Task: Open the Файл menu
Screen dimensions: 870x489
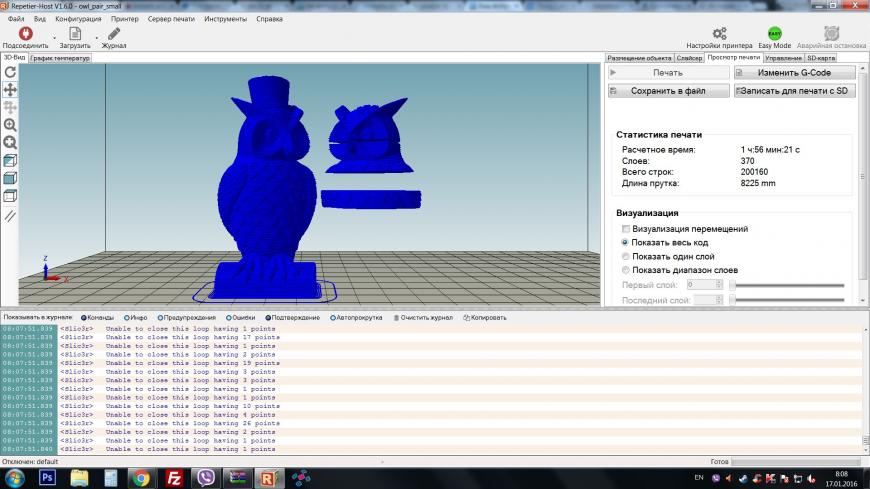Action: tap(16, 19)
